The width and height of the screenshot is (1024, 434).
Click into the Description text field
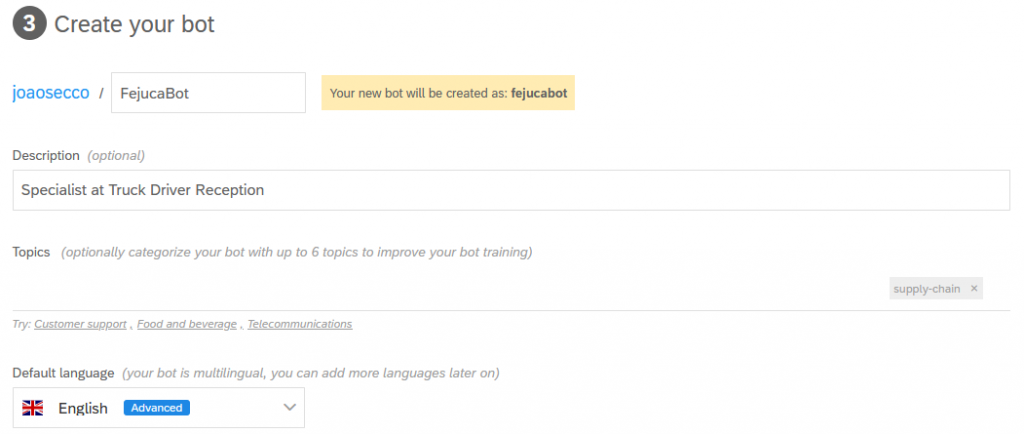(510, 190)
